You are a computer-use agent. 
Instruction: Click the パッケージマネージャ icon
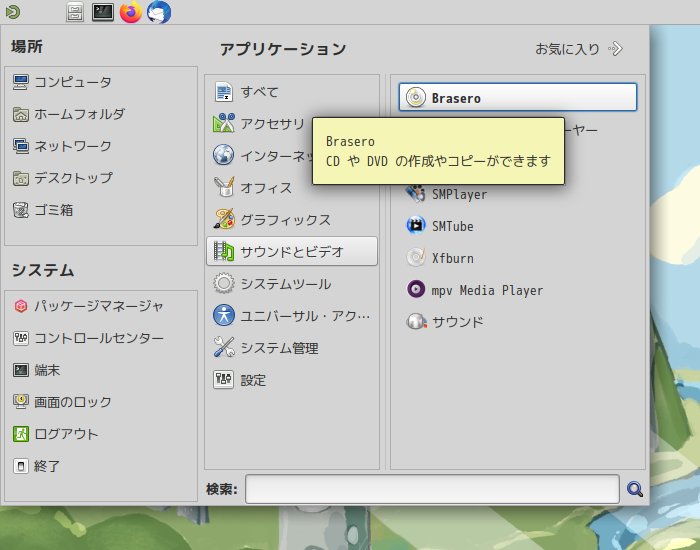21,306
